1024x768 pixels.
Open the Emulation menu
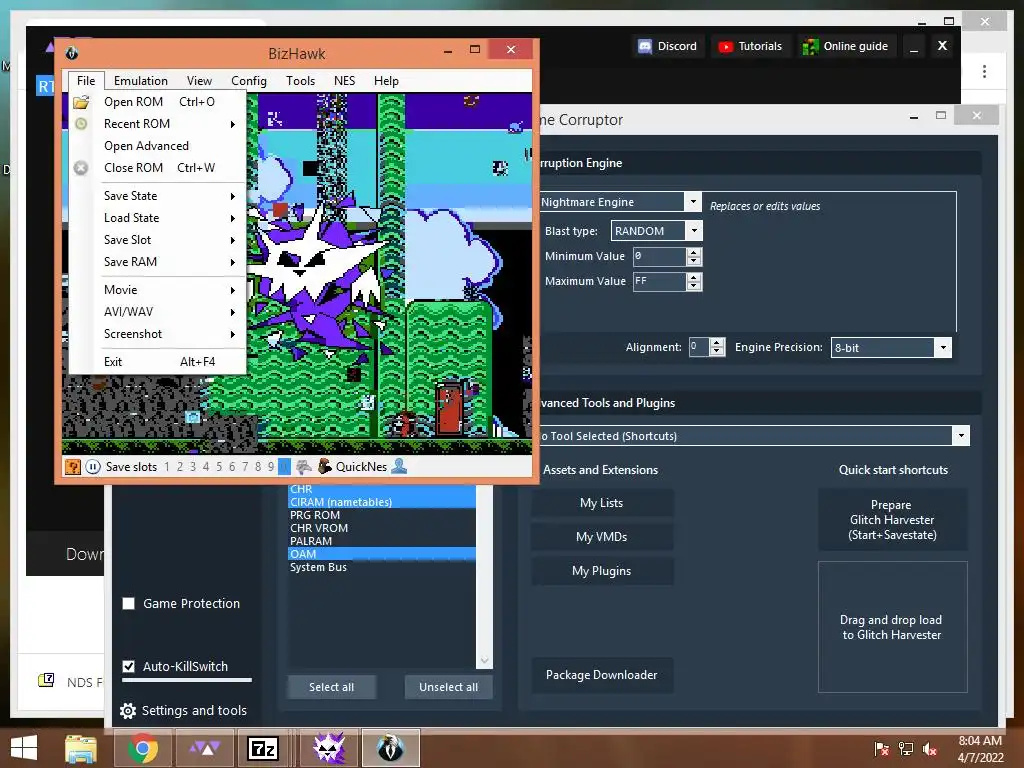pyautogui.click(x=140, y=80)
